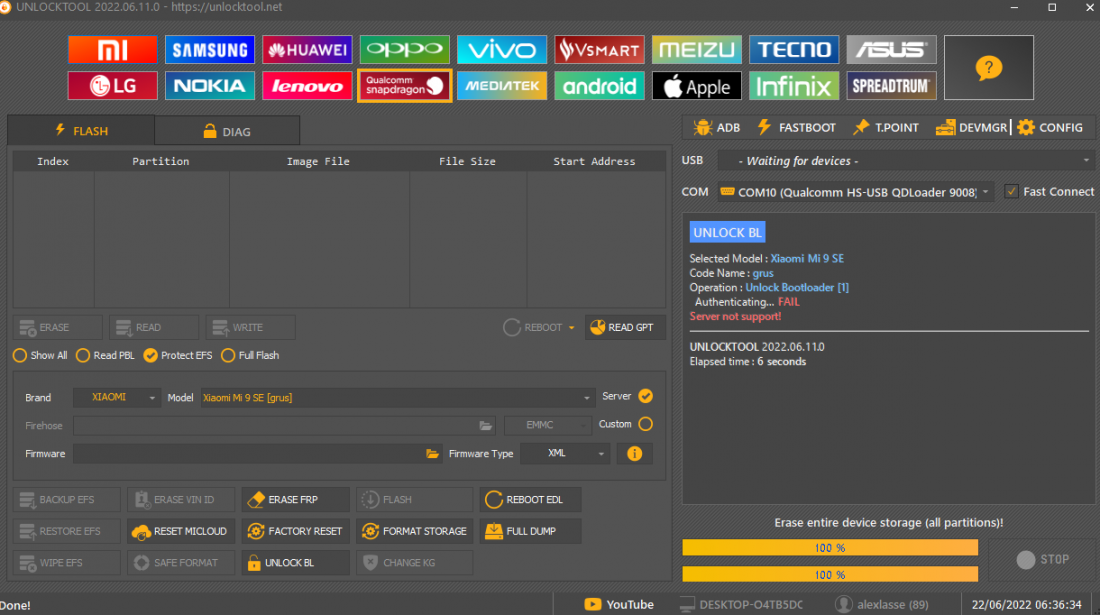Select the Vivo brand icon
Image resolution: width=1100 pixels, height=615 pixels.
tap(502, 50)
